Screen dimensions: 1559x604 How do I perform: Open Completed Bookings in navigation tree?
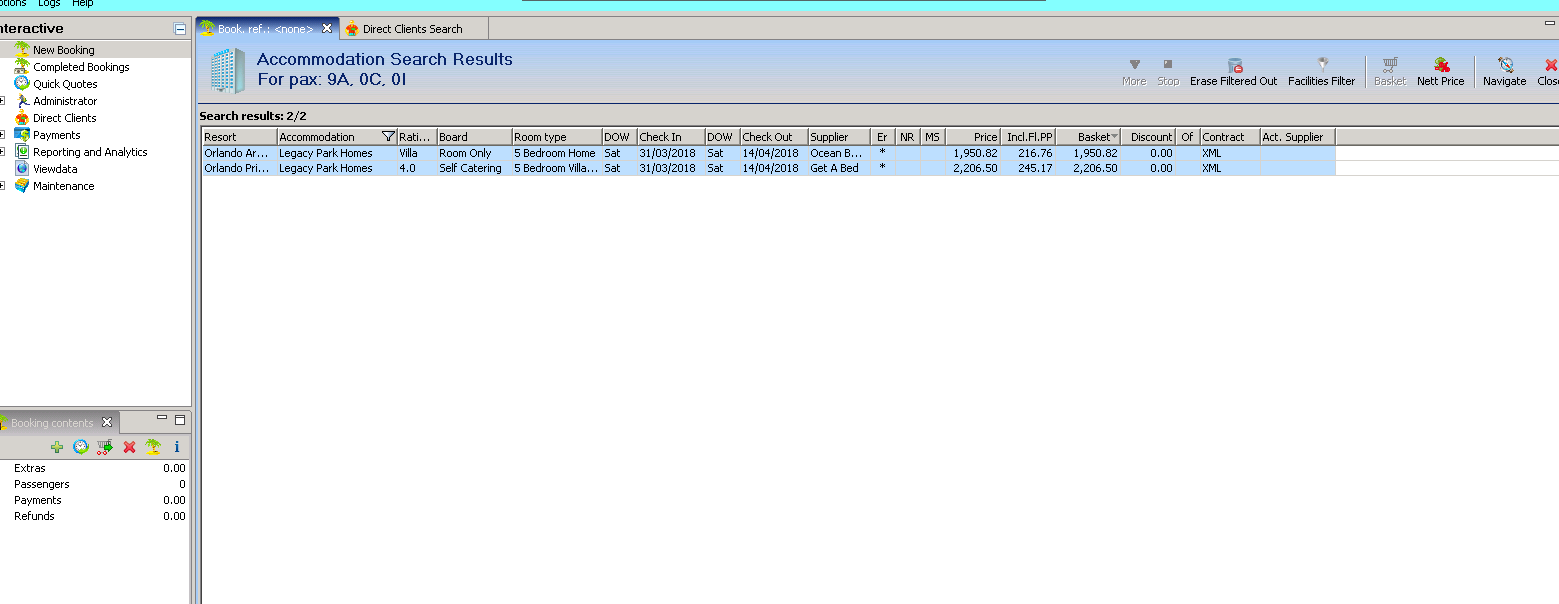click(81, 67)
